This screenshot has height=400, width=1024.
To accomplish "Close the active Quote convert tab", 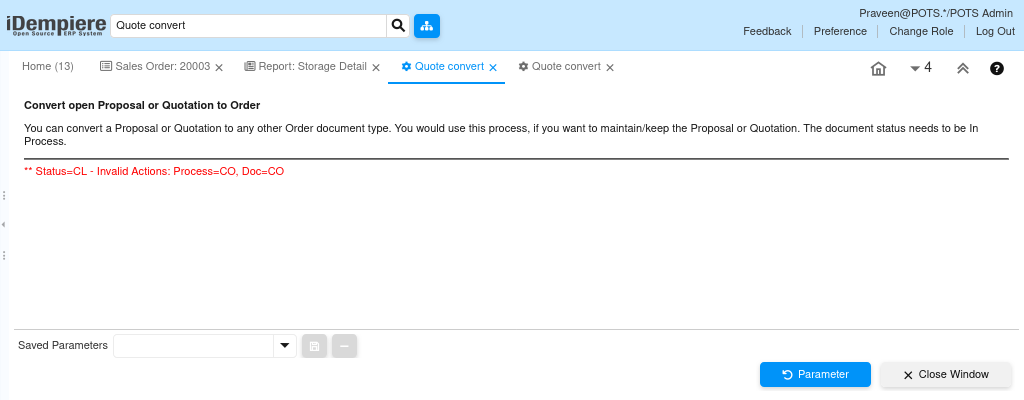I will point(493,67).
